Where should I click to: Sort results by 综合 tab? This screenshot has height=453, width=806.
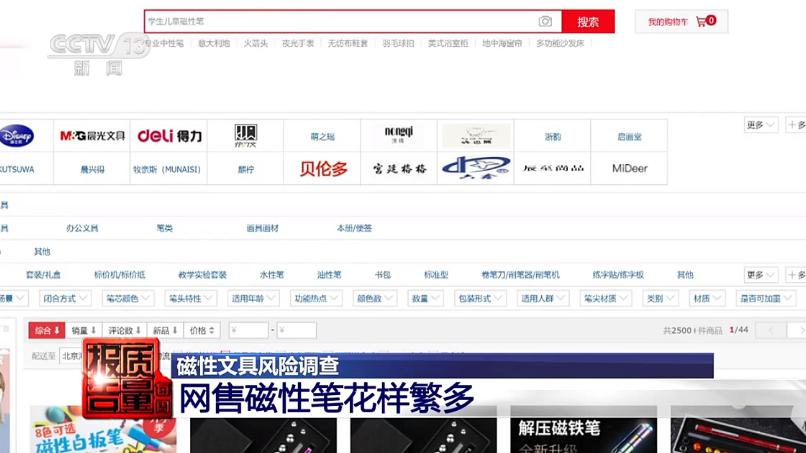pyautogui.click(x=47, y=330)
